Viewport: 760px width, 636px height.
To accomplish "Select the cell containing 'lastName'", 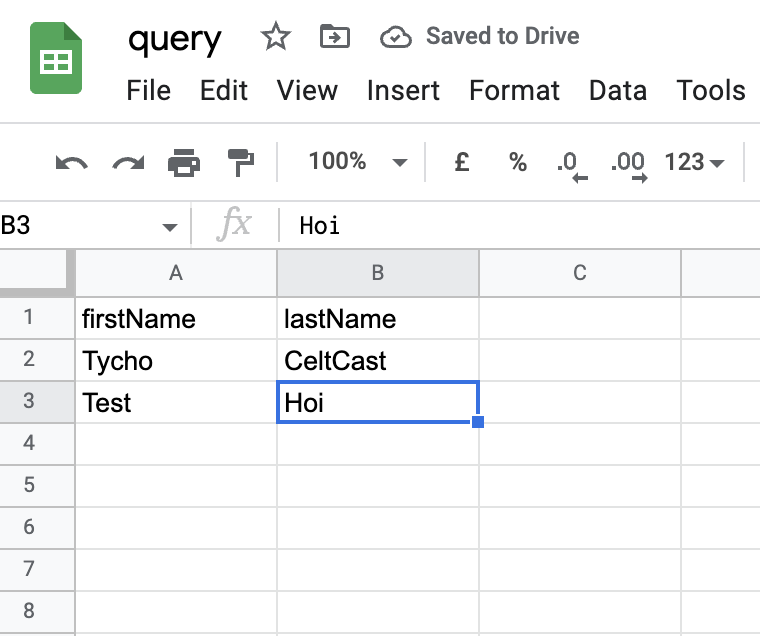I will coord(378,318).
